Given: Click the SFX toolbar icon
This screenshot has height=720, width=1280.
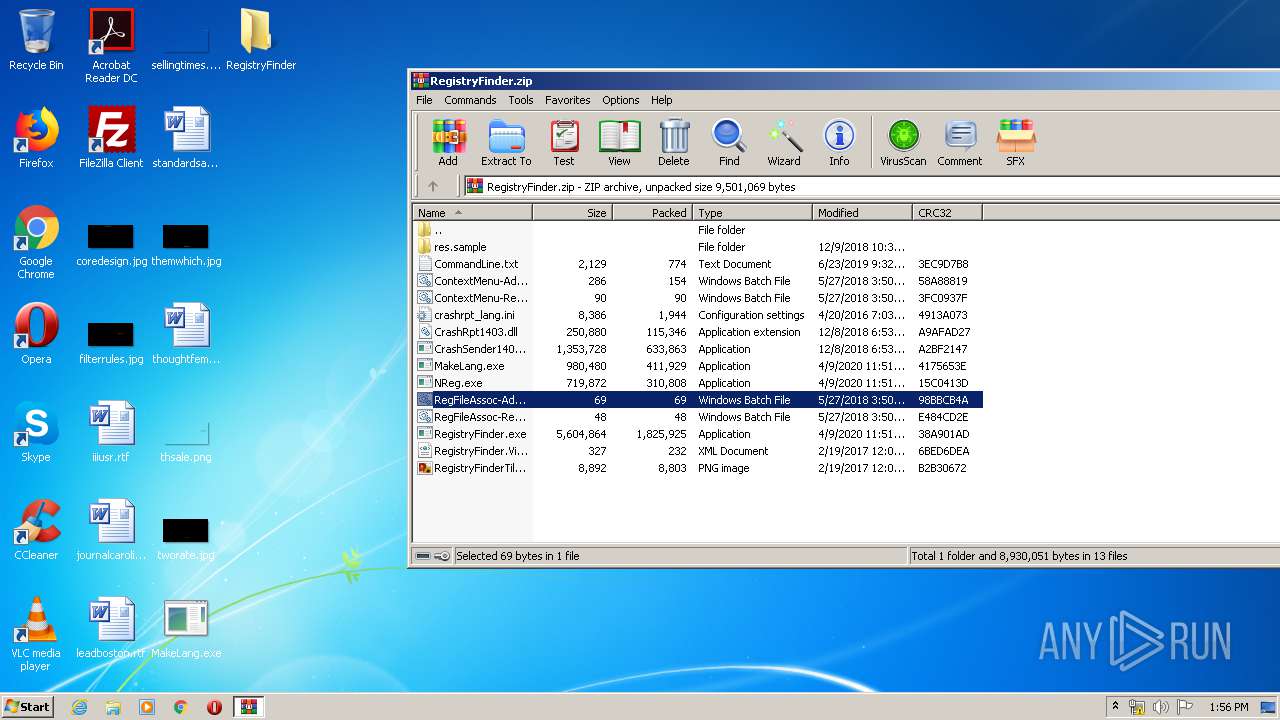Looking at the screenshot, I should click(x=1015, y=143).
